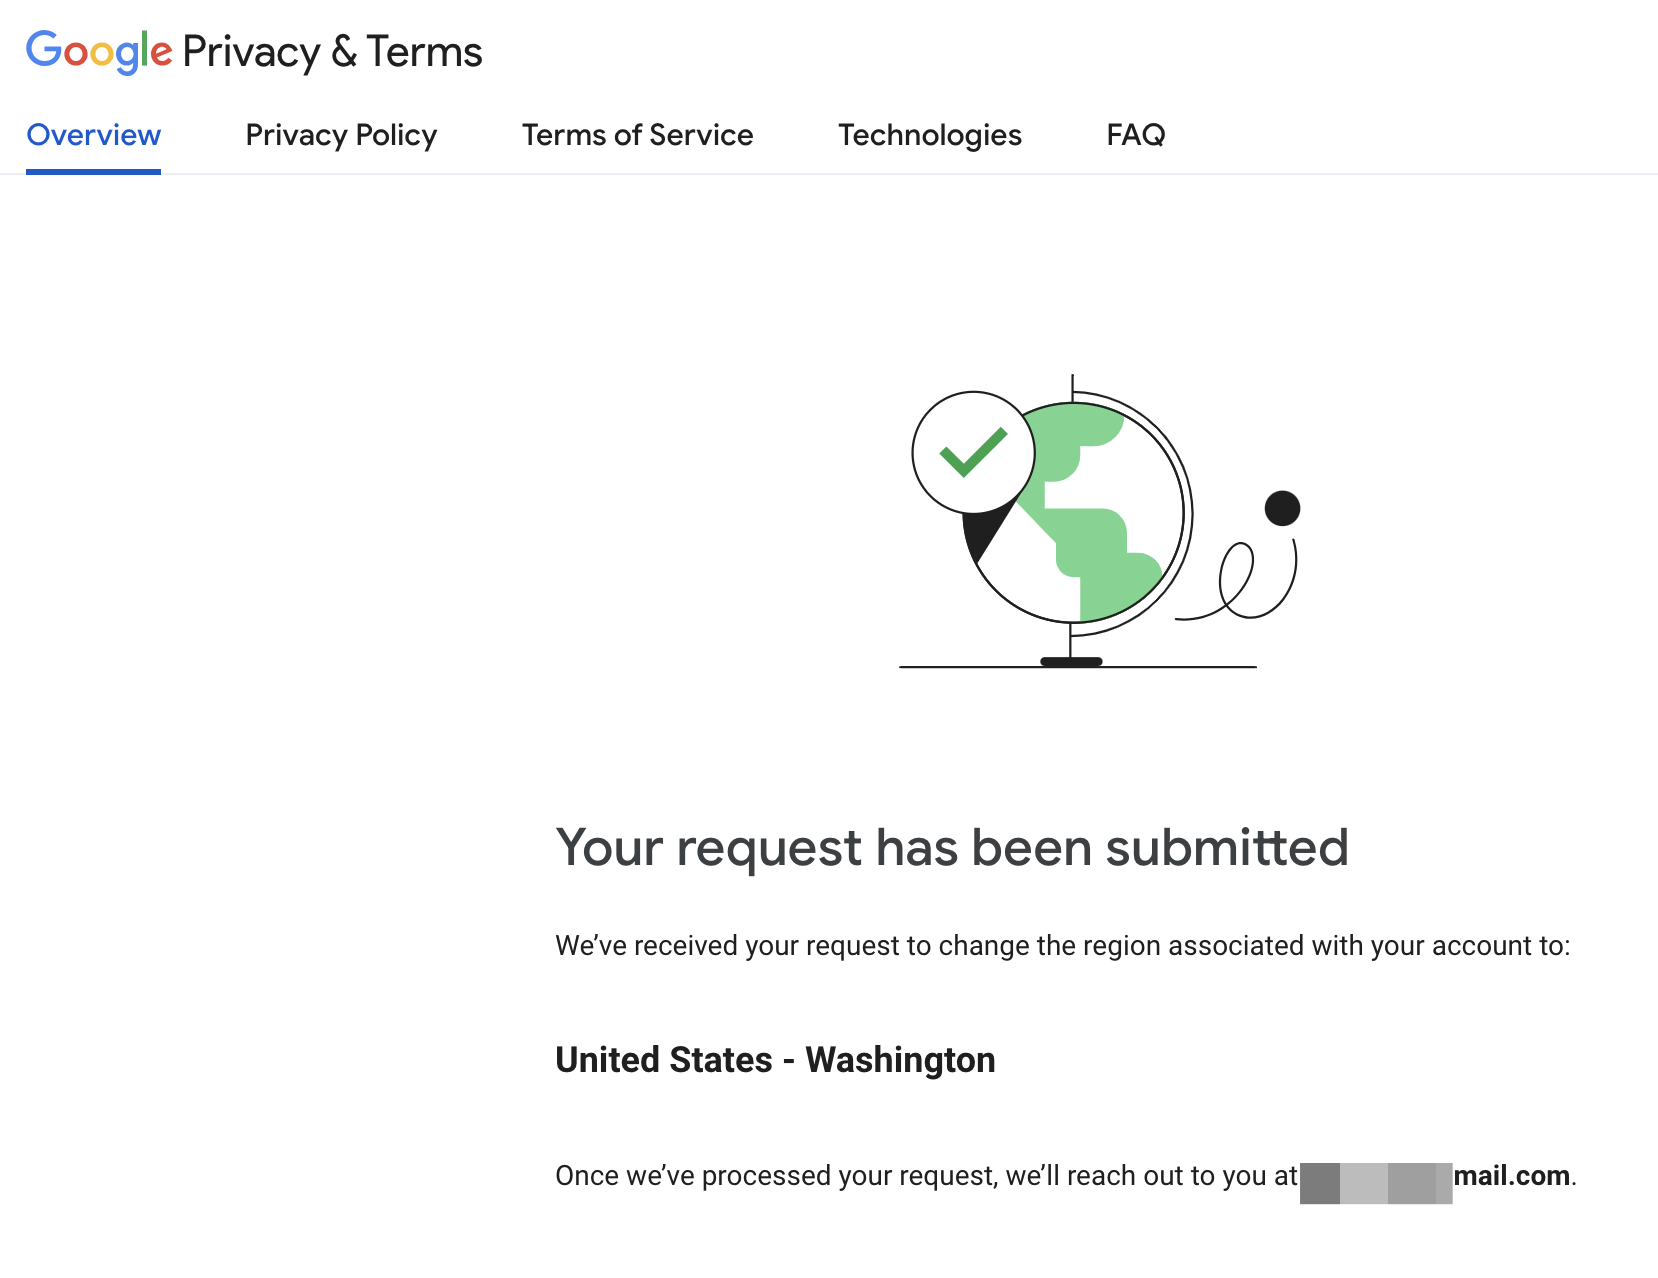This screenshot has width=1658, height=1278.
Task: Click the globe stand base
Action: pyautogui.click(x=1071, y=661)
